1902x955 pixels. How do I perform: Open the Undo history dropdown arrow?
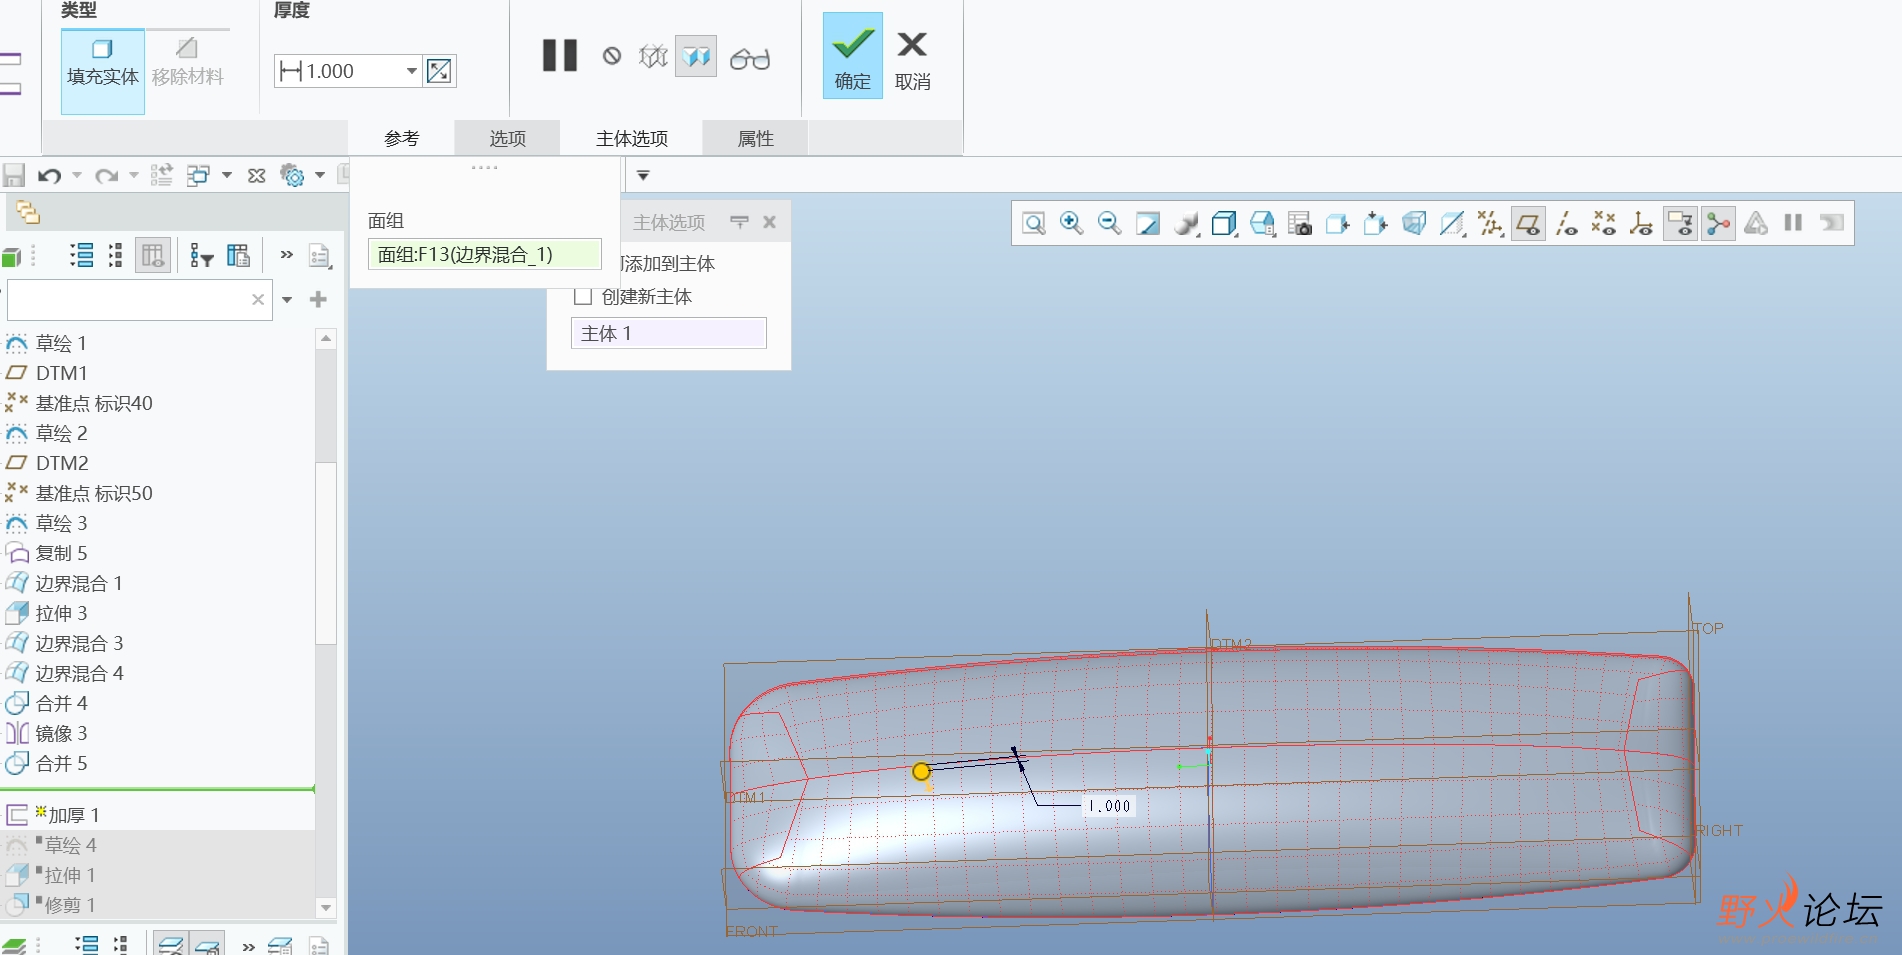coord(77,176)
